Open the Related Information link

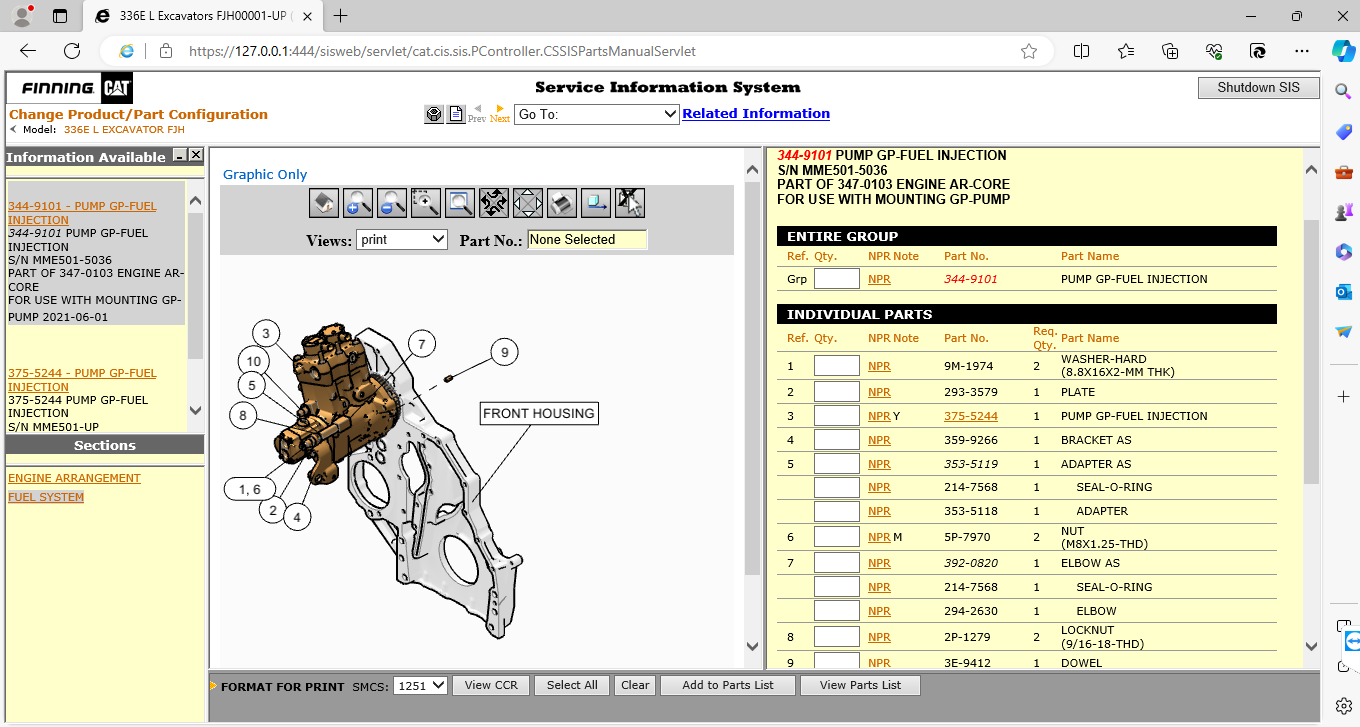[756, 114]
